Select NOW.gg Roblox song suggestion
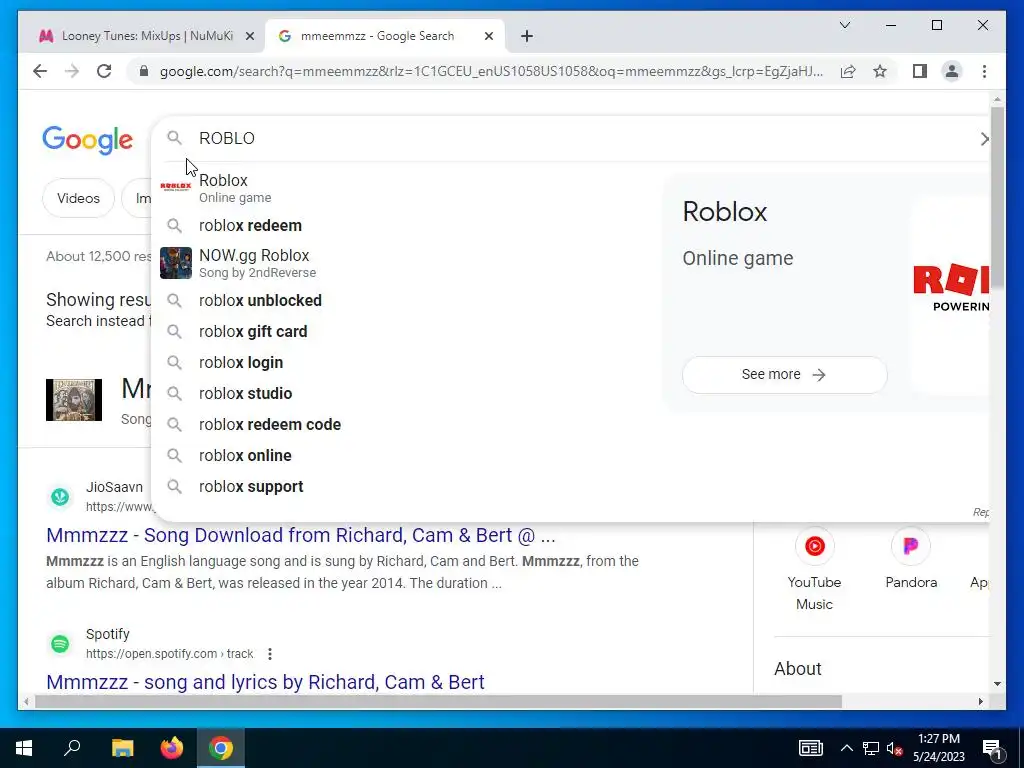 coord(405,263)
